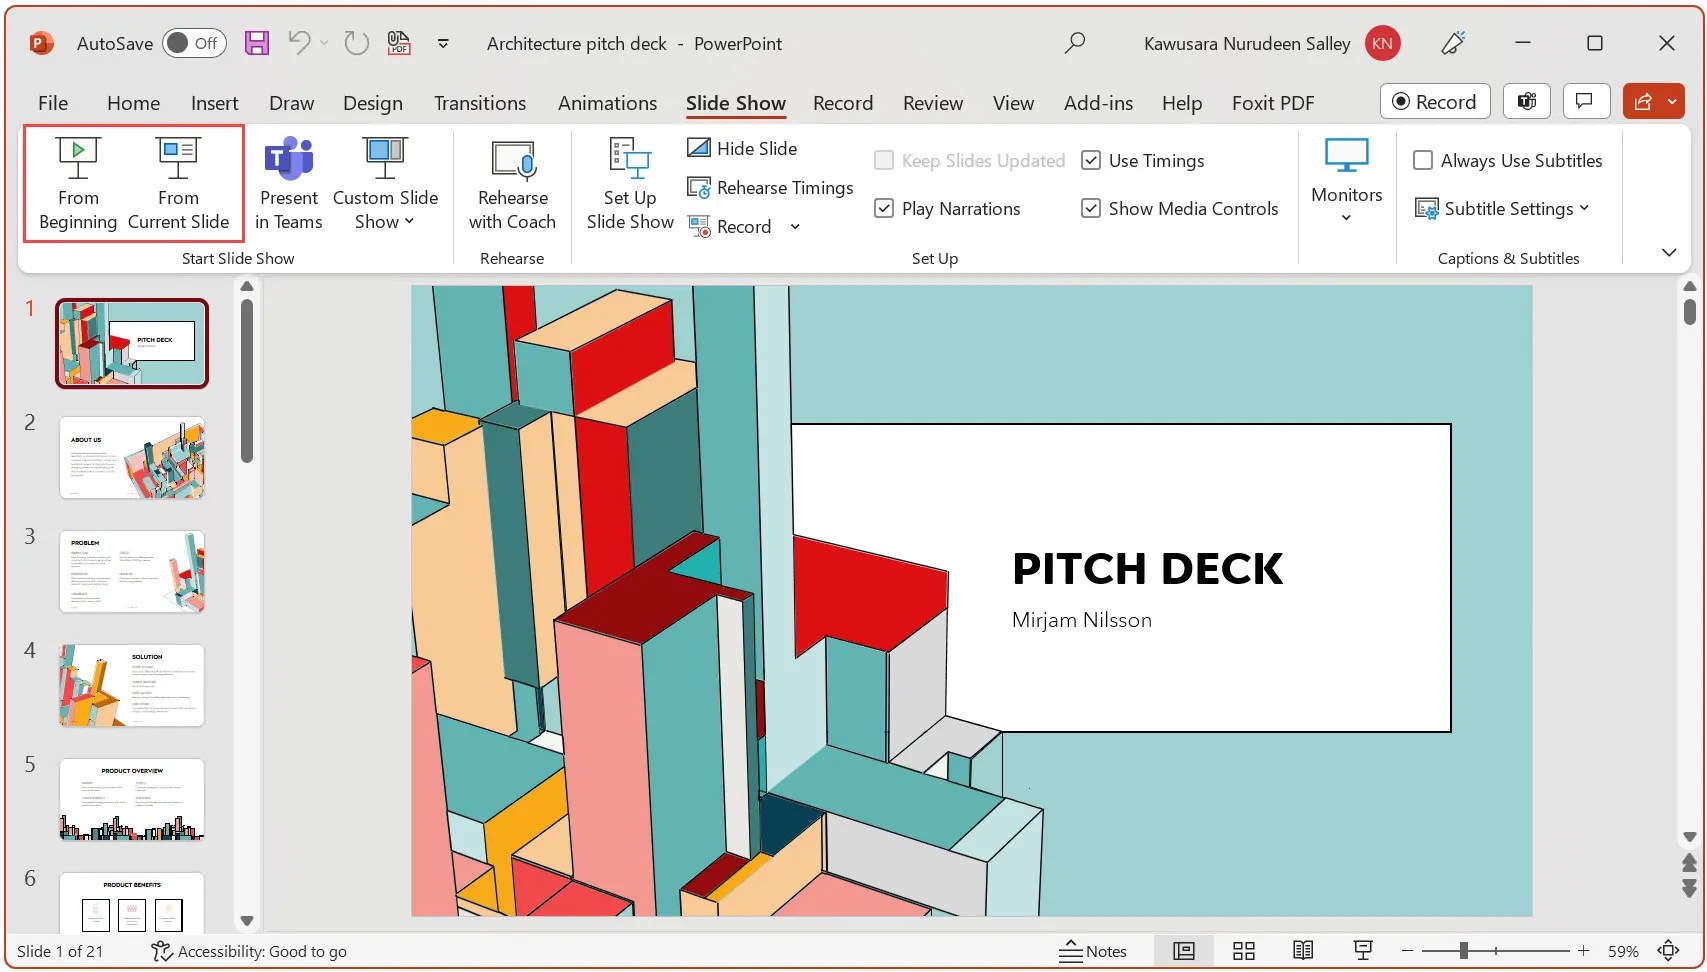1707x972 pixels.
Task: Expand Custom Slide Show dropdown
Action: coord(409,222)
